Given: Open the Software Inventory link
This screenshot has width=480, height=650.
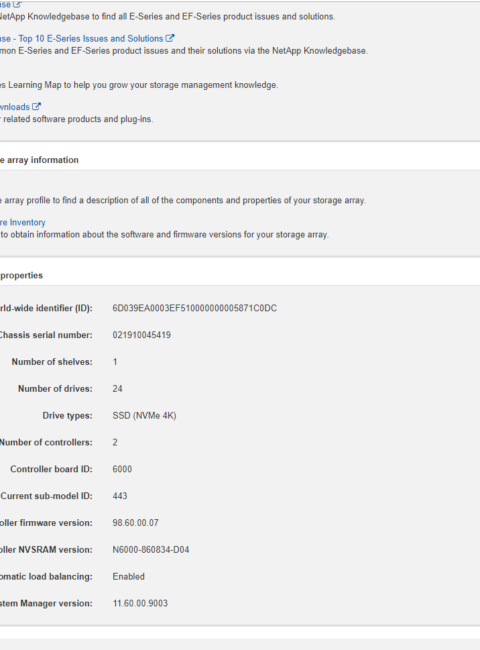Looking at the screenshot, I should [22, 223].
